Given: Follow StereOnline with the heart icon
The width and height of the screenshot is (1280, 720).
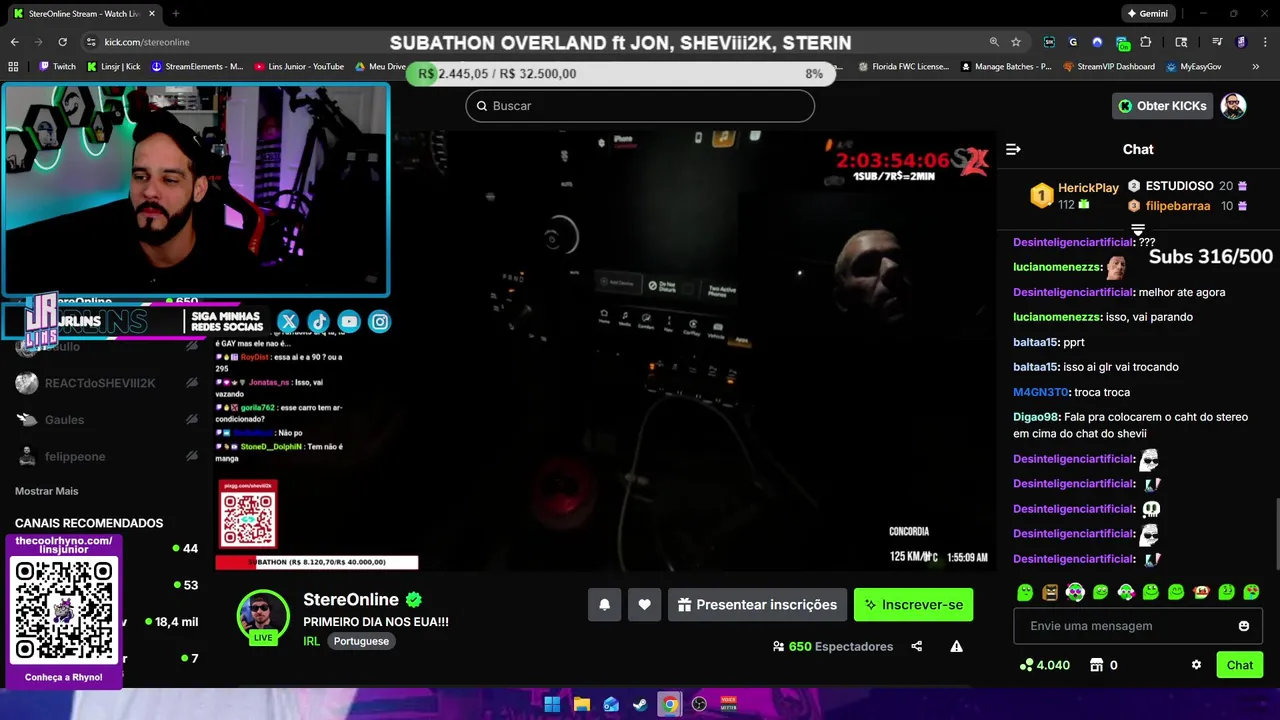Looking at the screenshot, I should (644, 605).
